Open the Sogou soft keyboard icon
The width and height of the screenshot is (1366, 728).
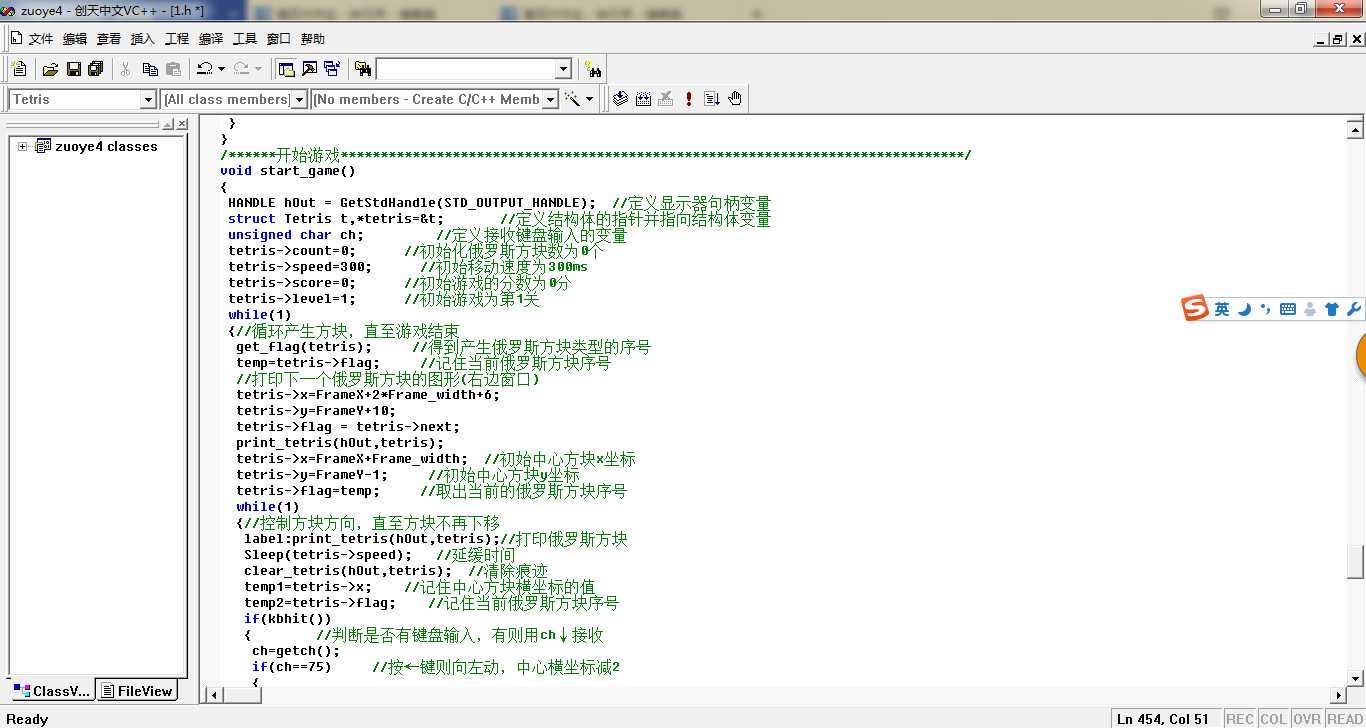coord(1288,310)
